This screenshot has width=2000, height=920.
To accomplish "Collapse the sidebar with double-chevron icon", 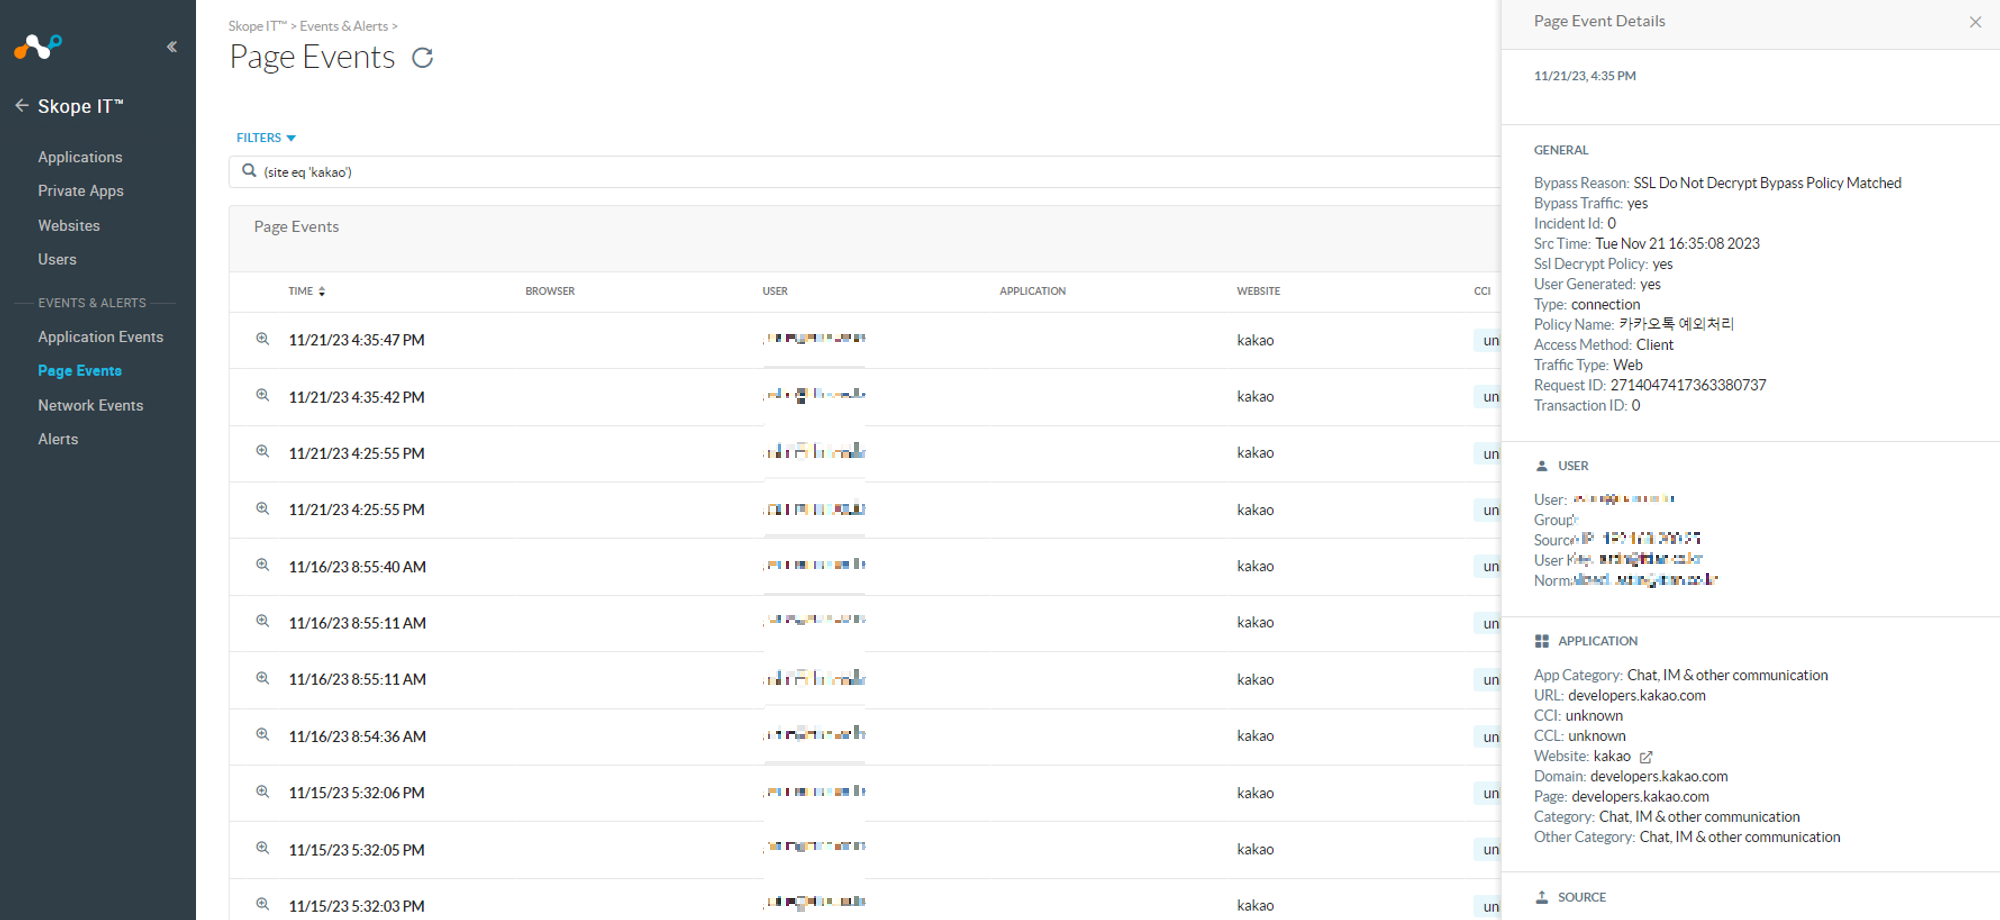I will tap(172, 46).
